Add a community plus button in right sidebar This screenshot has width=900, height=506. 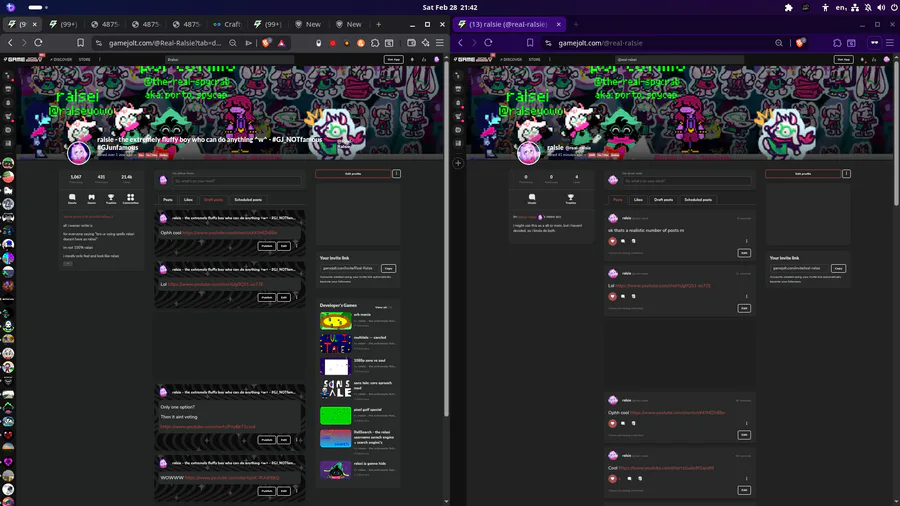458,164
